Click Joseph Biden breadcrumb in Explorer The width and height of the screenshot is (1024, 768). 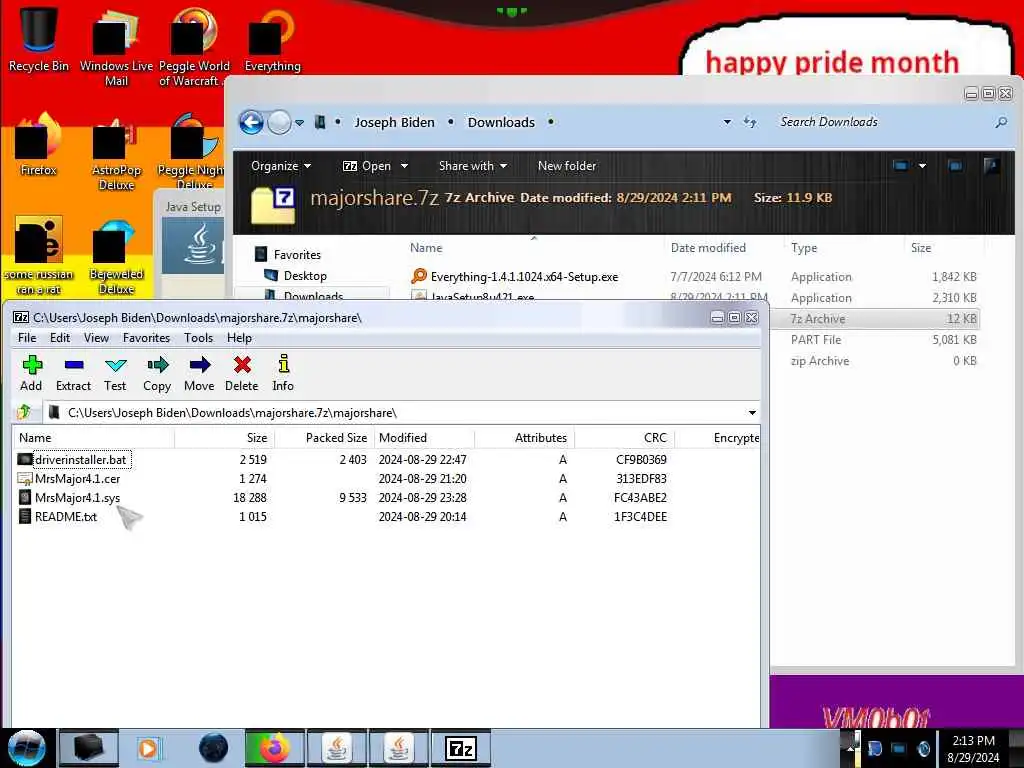[x=394, y=122]
